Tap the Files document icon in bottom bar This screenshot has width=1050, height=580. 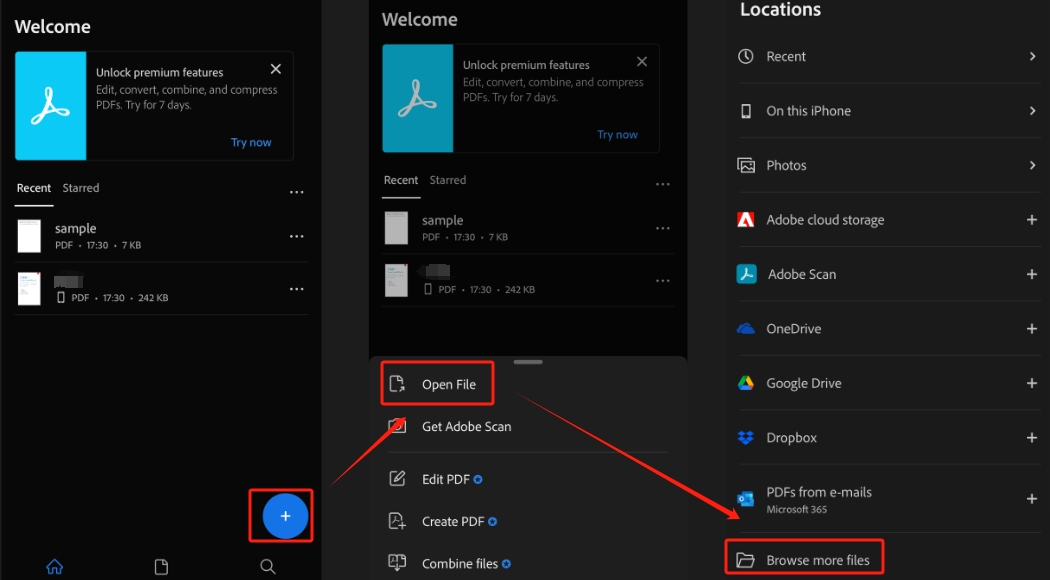(161, 567)
